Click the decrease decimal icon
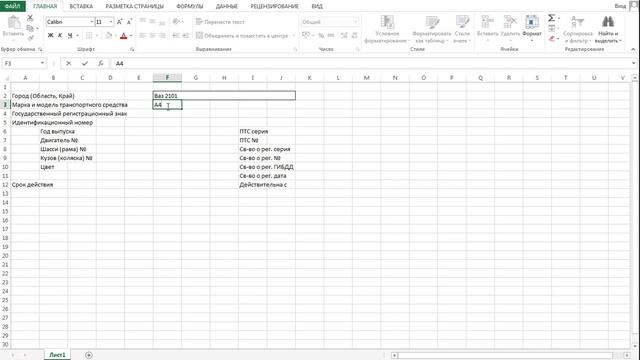The width and height of the screenshot is (640, 360). (354, 36)
